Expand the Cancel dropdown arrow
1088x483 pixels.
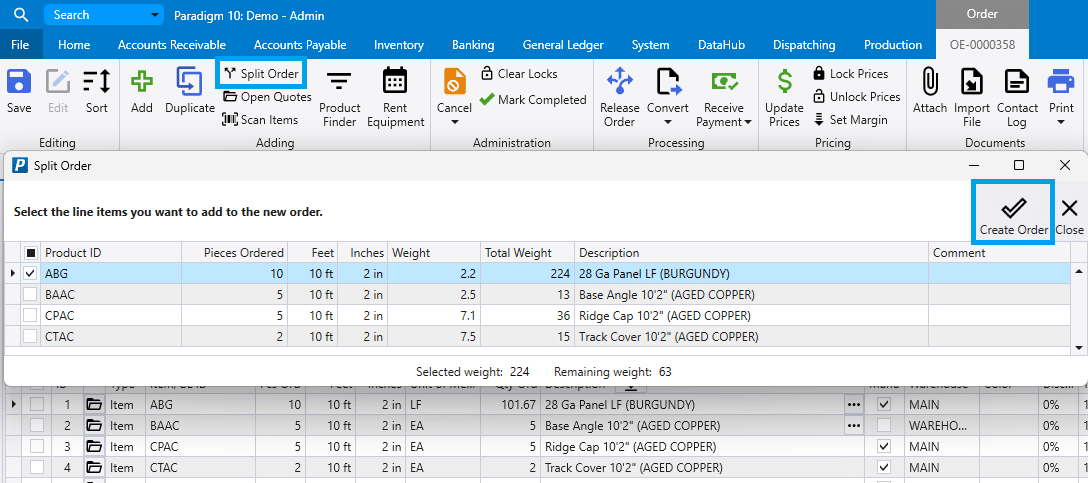point(454,123)
